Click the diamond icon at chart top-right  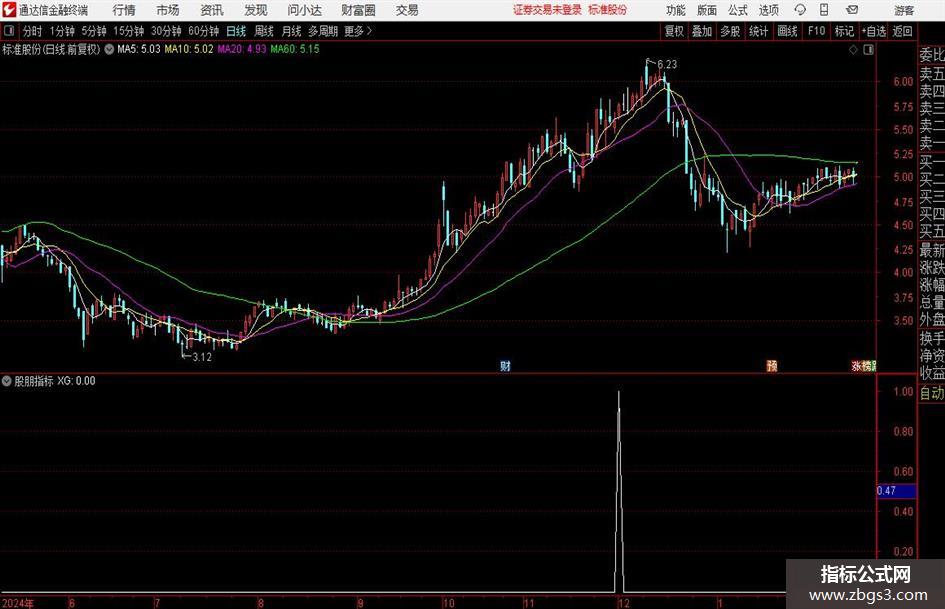853,50
